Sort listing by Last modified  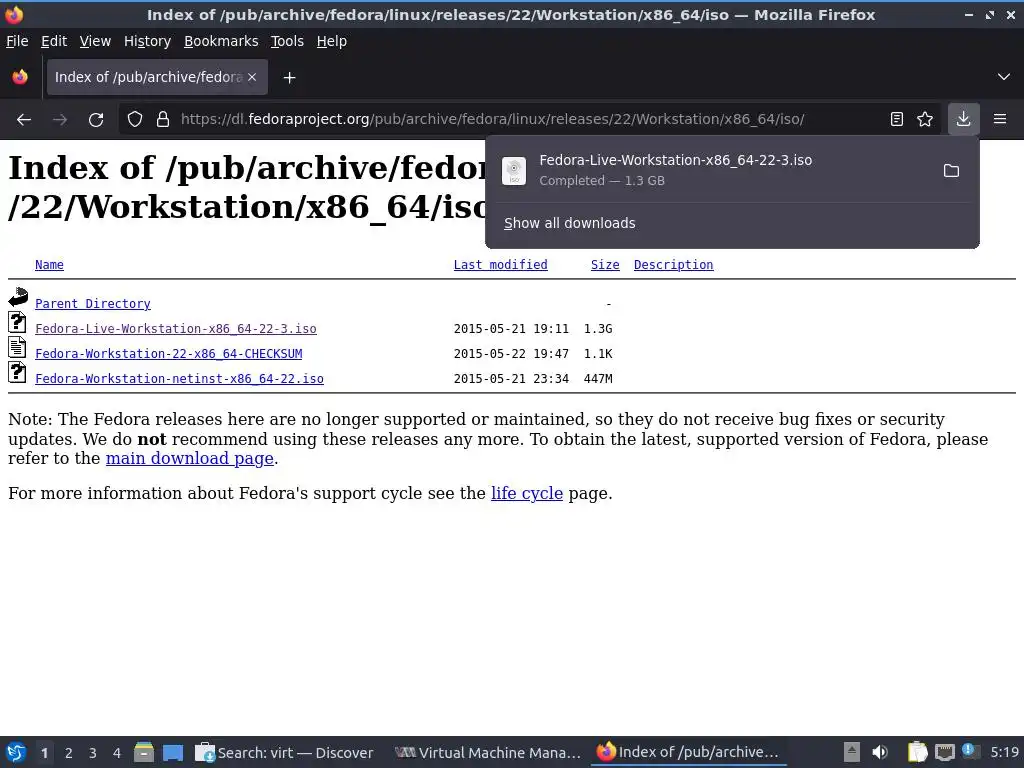[501, 264]
